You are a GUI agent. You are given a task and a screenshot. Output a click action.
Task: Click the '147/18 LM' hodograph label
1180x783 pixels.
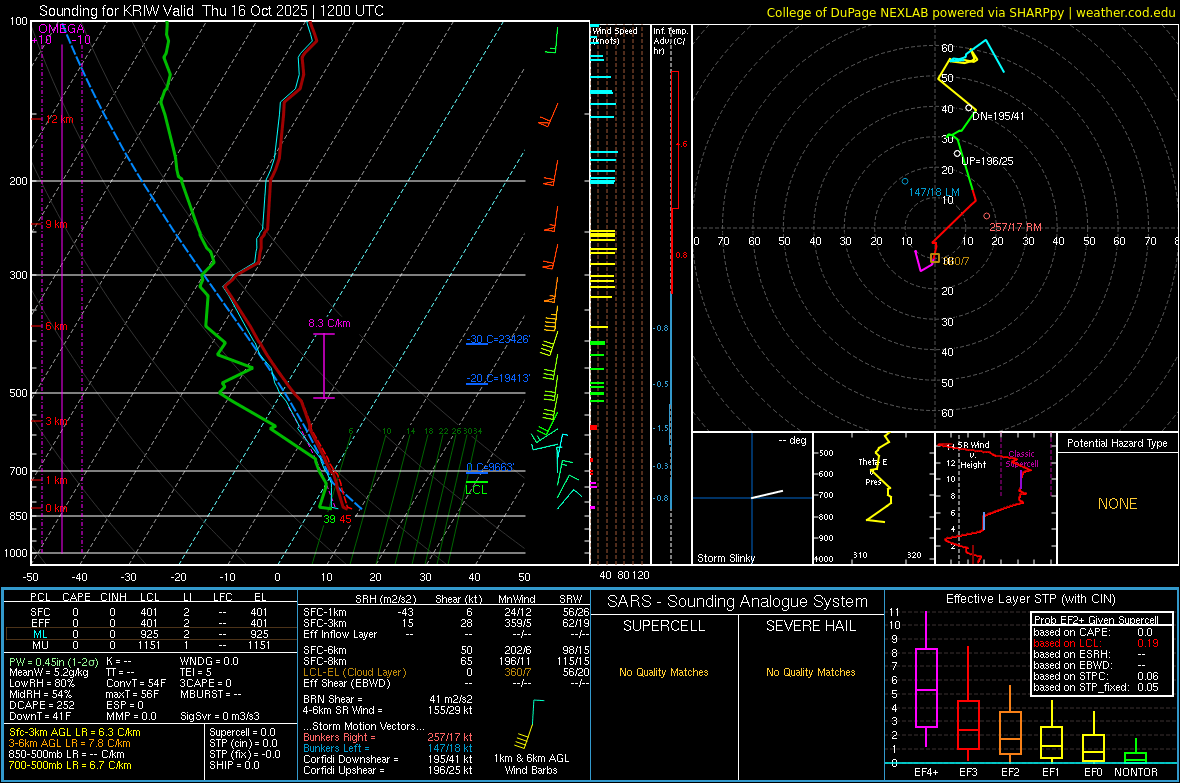point(934,192)
